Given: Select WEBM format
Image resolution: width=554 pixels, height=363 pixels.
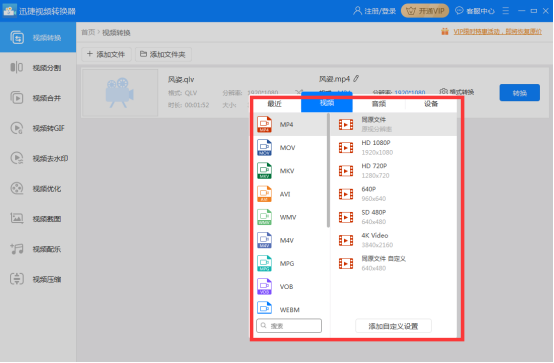Looking at the screenshot, I should pos(290,309).
